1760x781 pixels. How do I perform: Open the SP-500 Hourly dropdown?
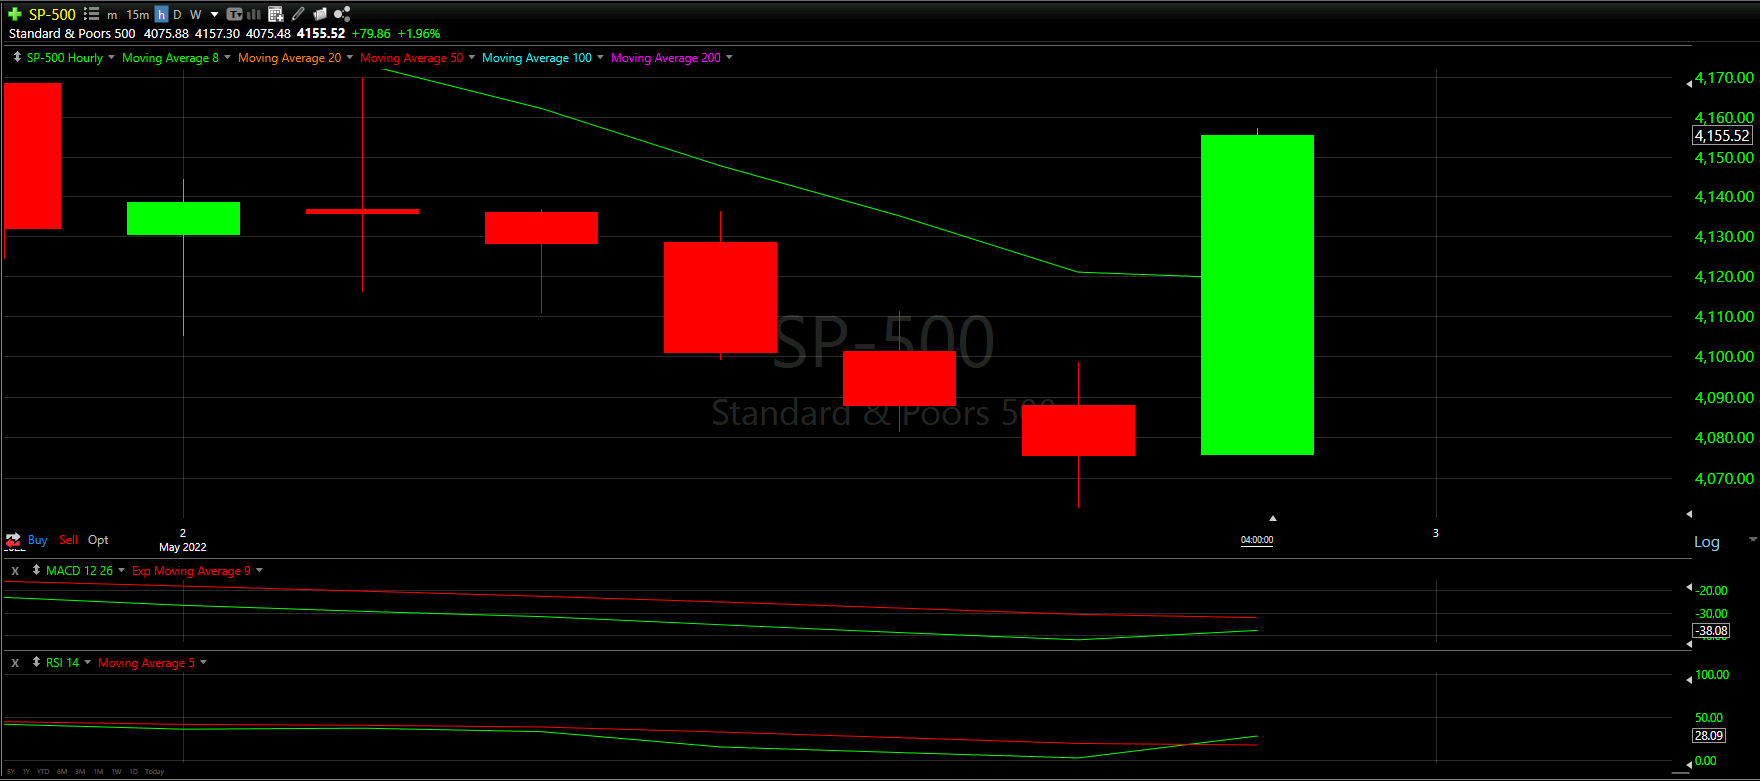point(111,57)
